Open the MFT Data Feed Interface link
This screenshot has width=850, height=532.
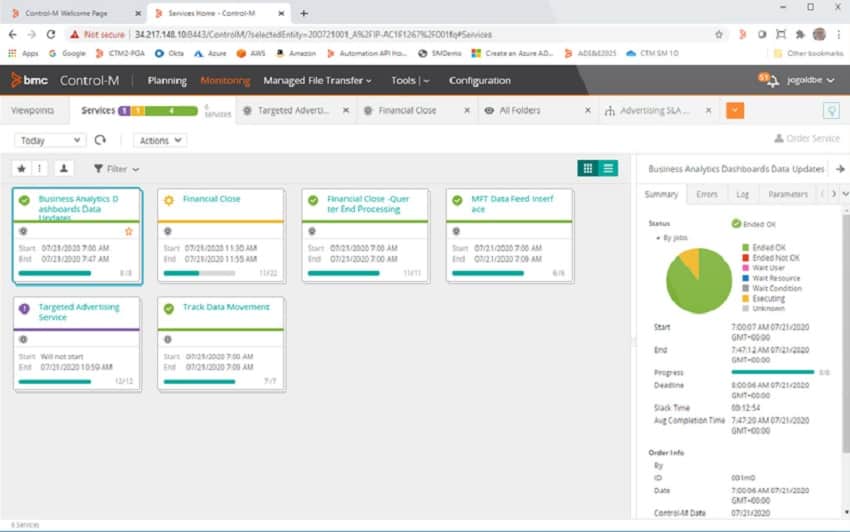(x=512, y=204)
